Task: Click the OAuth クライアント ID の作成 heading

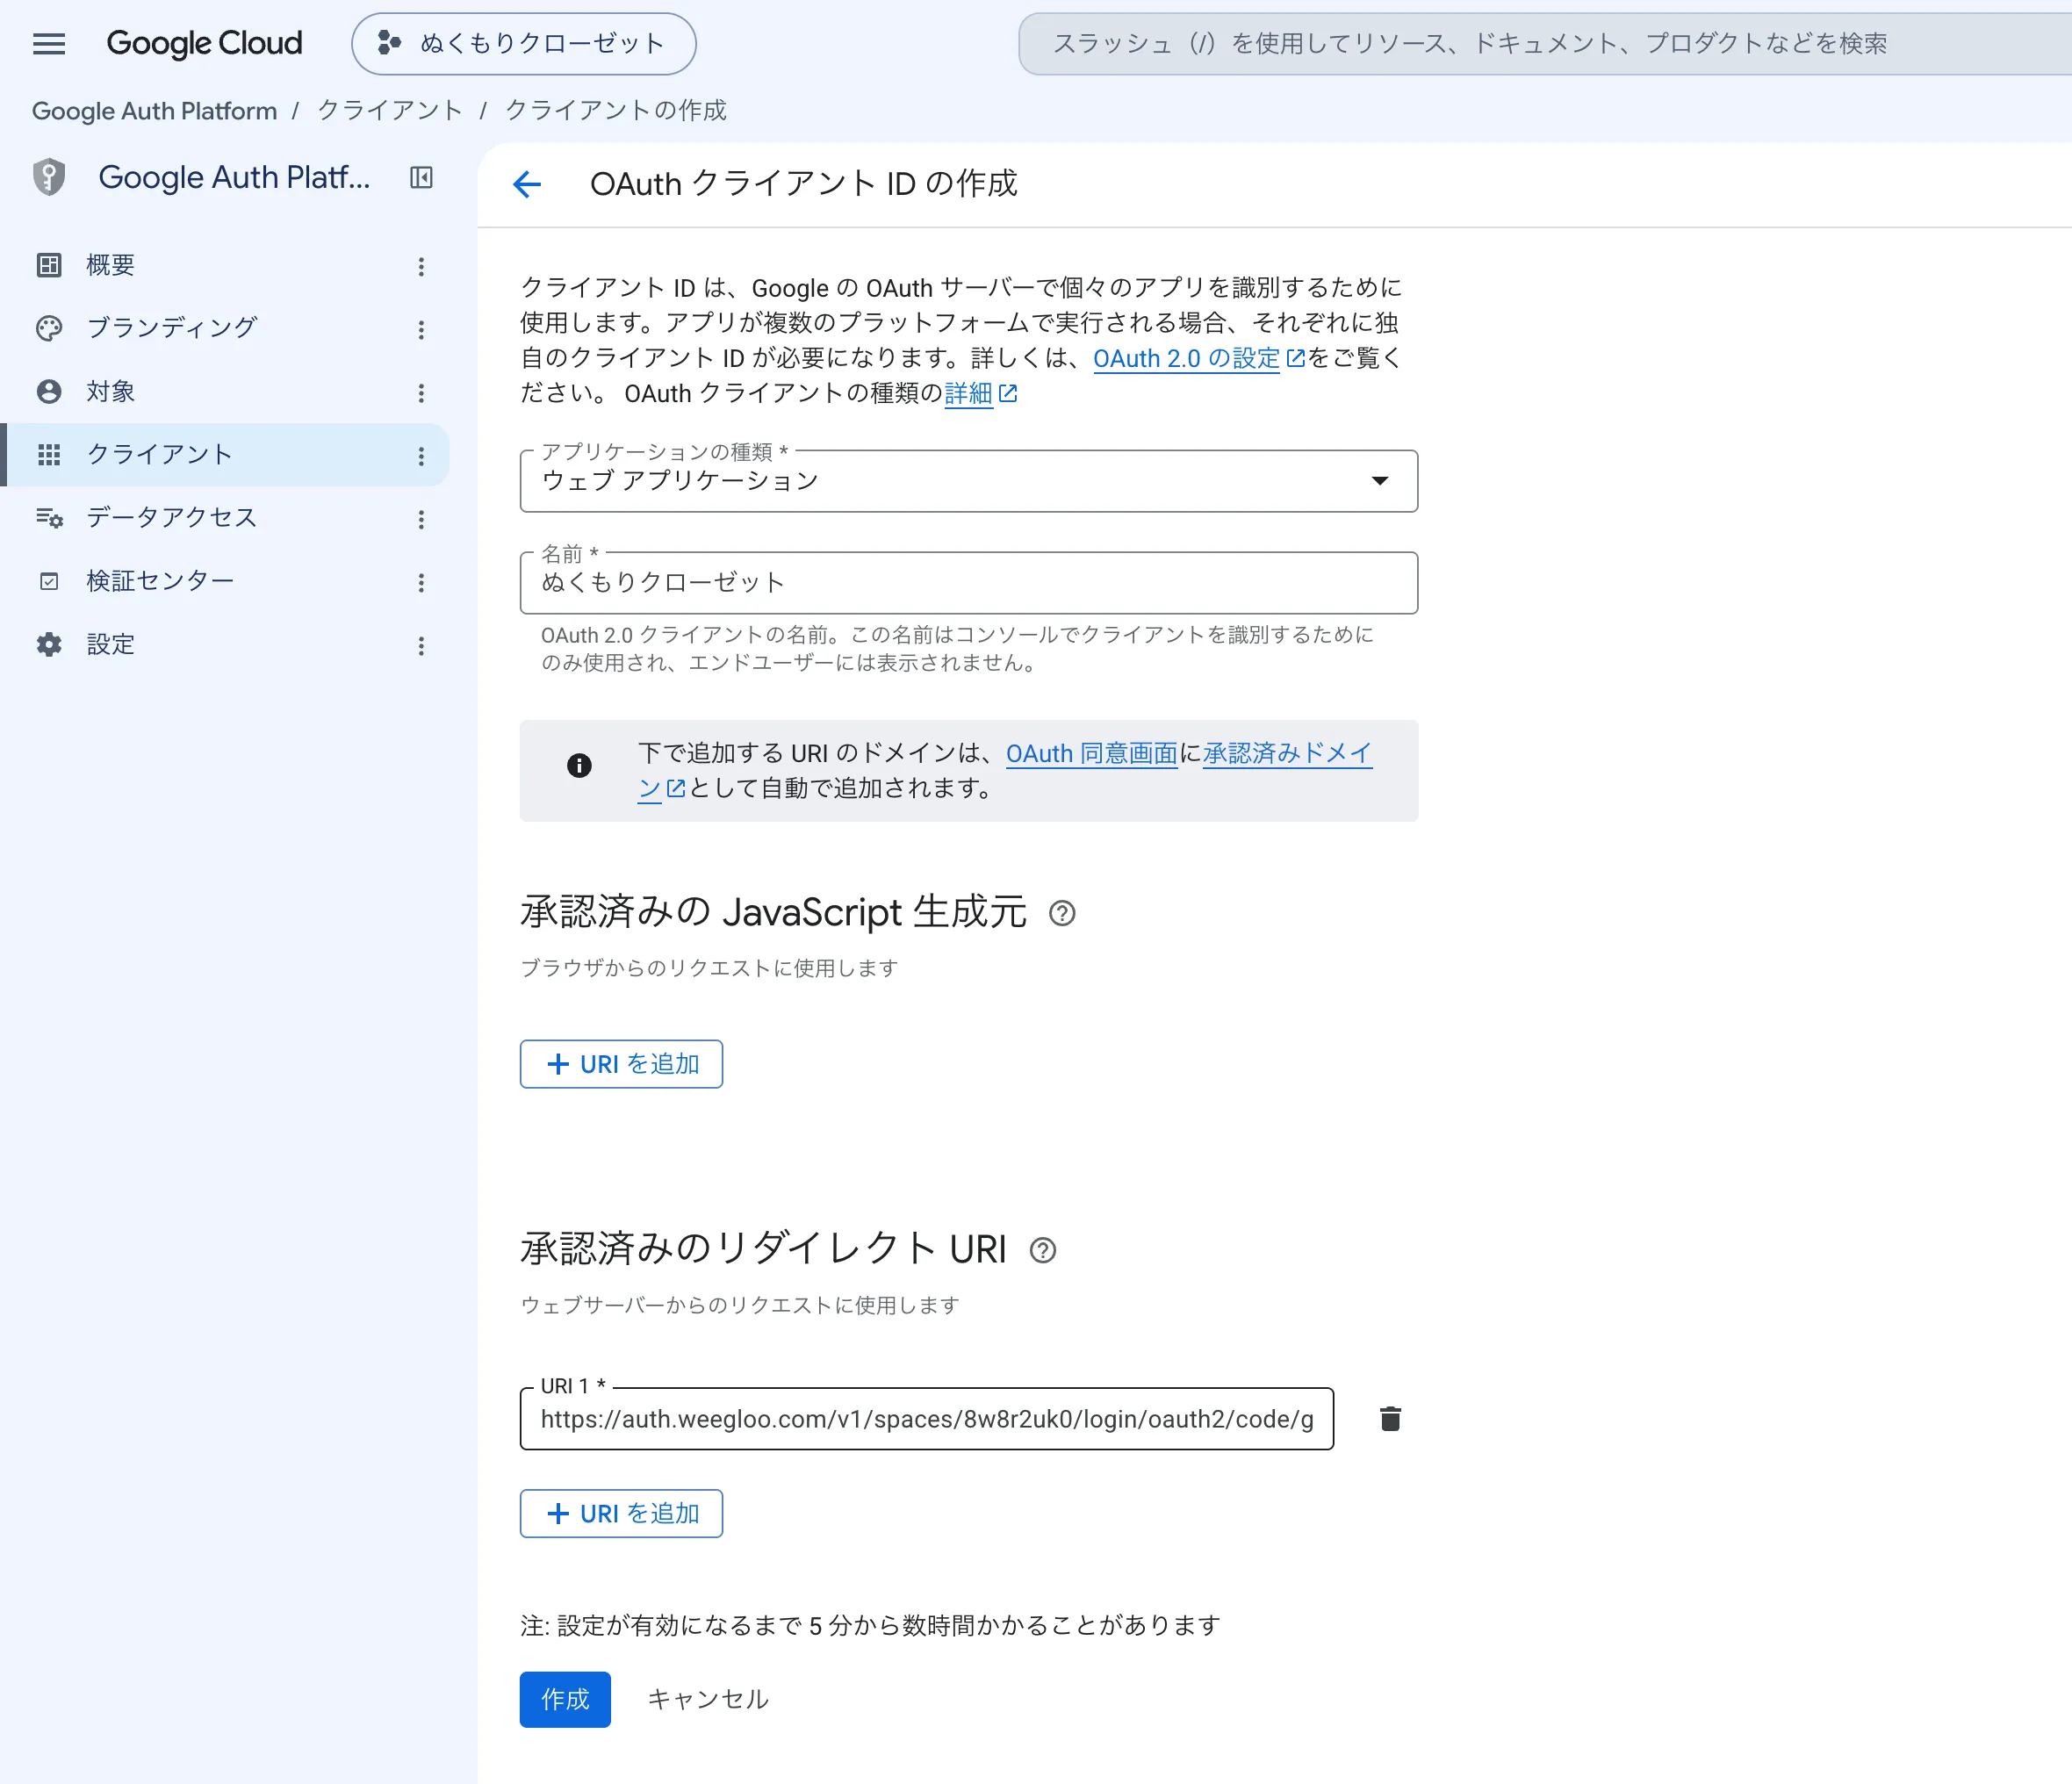Action: click(x=803, y=184)
